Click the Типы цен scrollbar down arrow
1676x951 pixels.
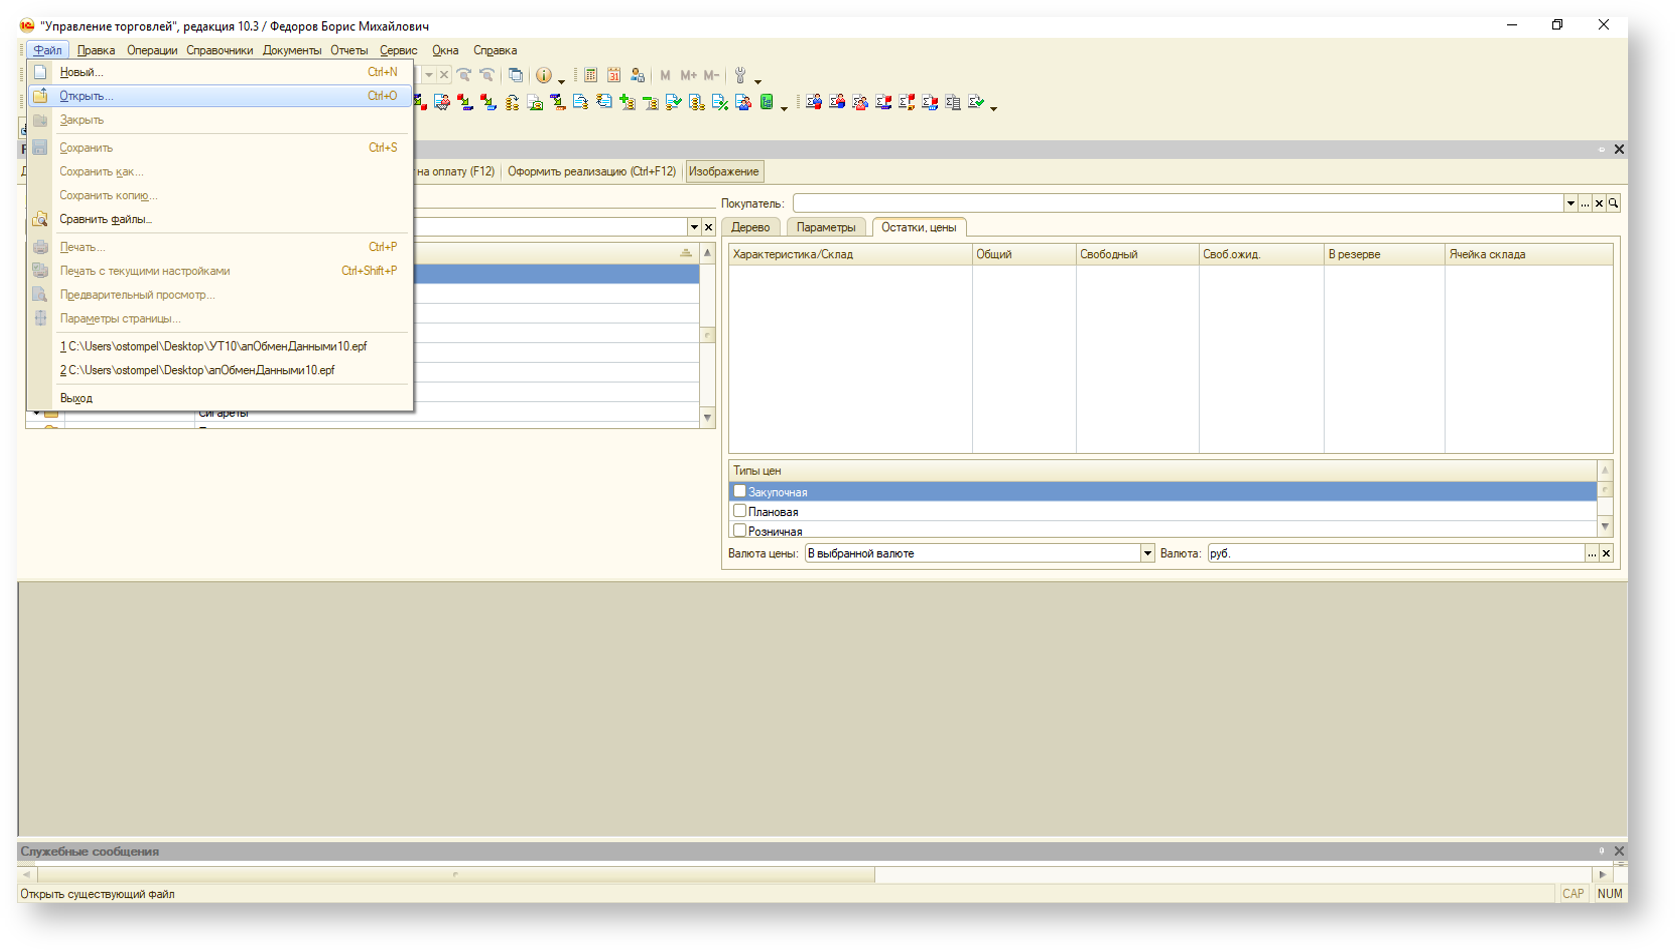point(1605,527)
